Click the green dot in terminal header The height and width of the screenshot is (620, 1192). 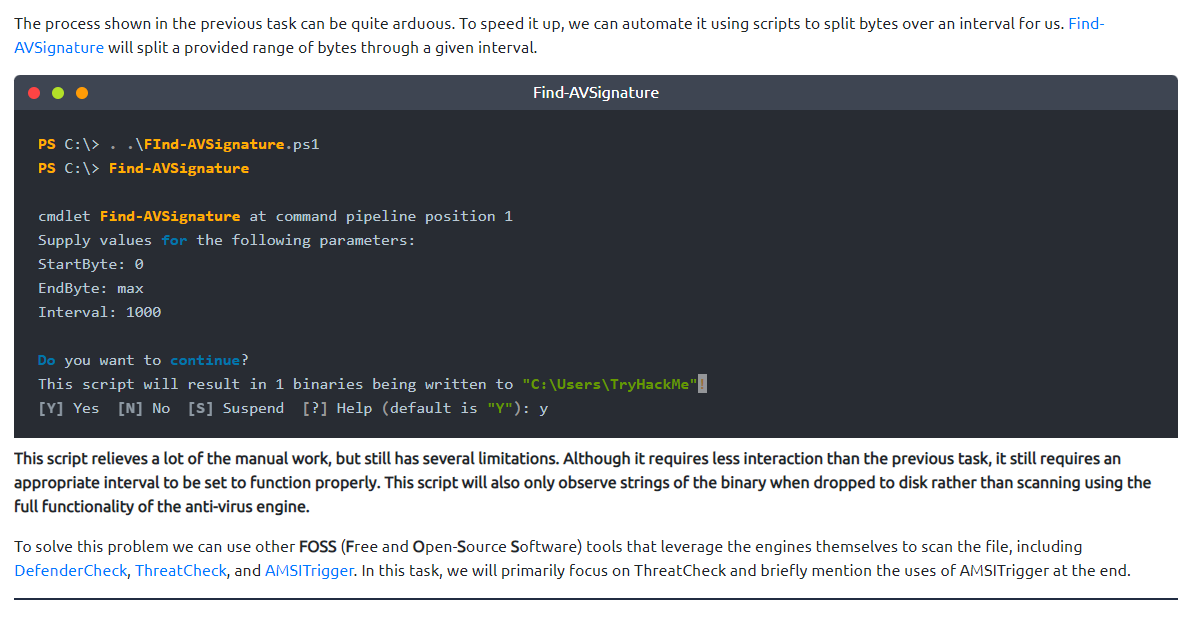58,93
